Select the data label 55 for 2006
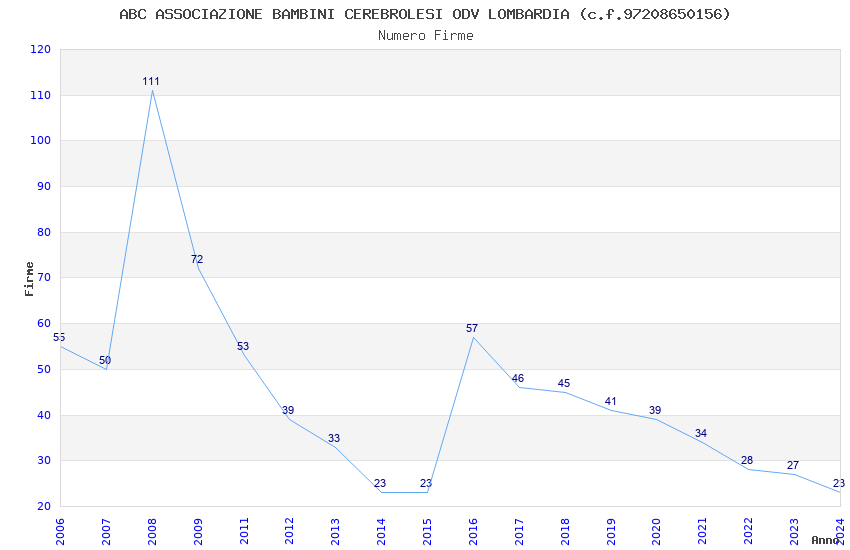This screenshot has height=550, width=850. pos(59,337)
